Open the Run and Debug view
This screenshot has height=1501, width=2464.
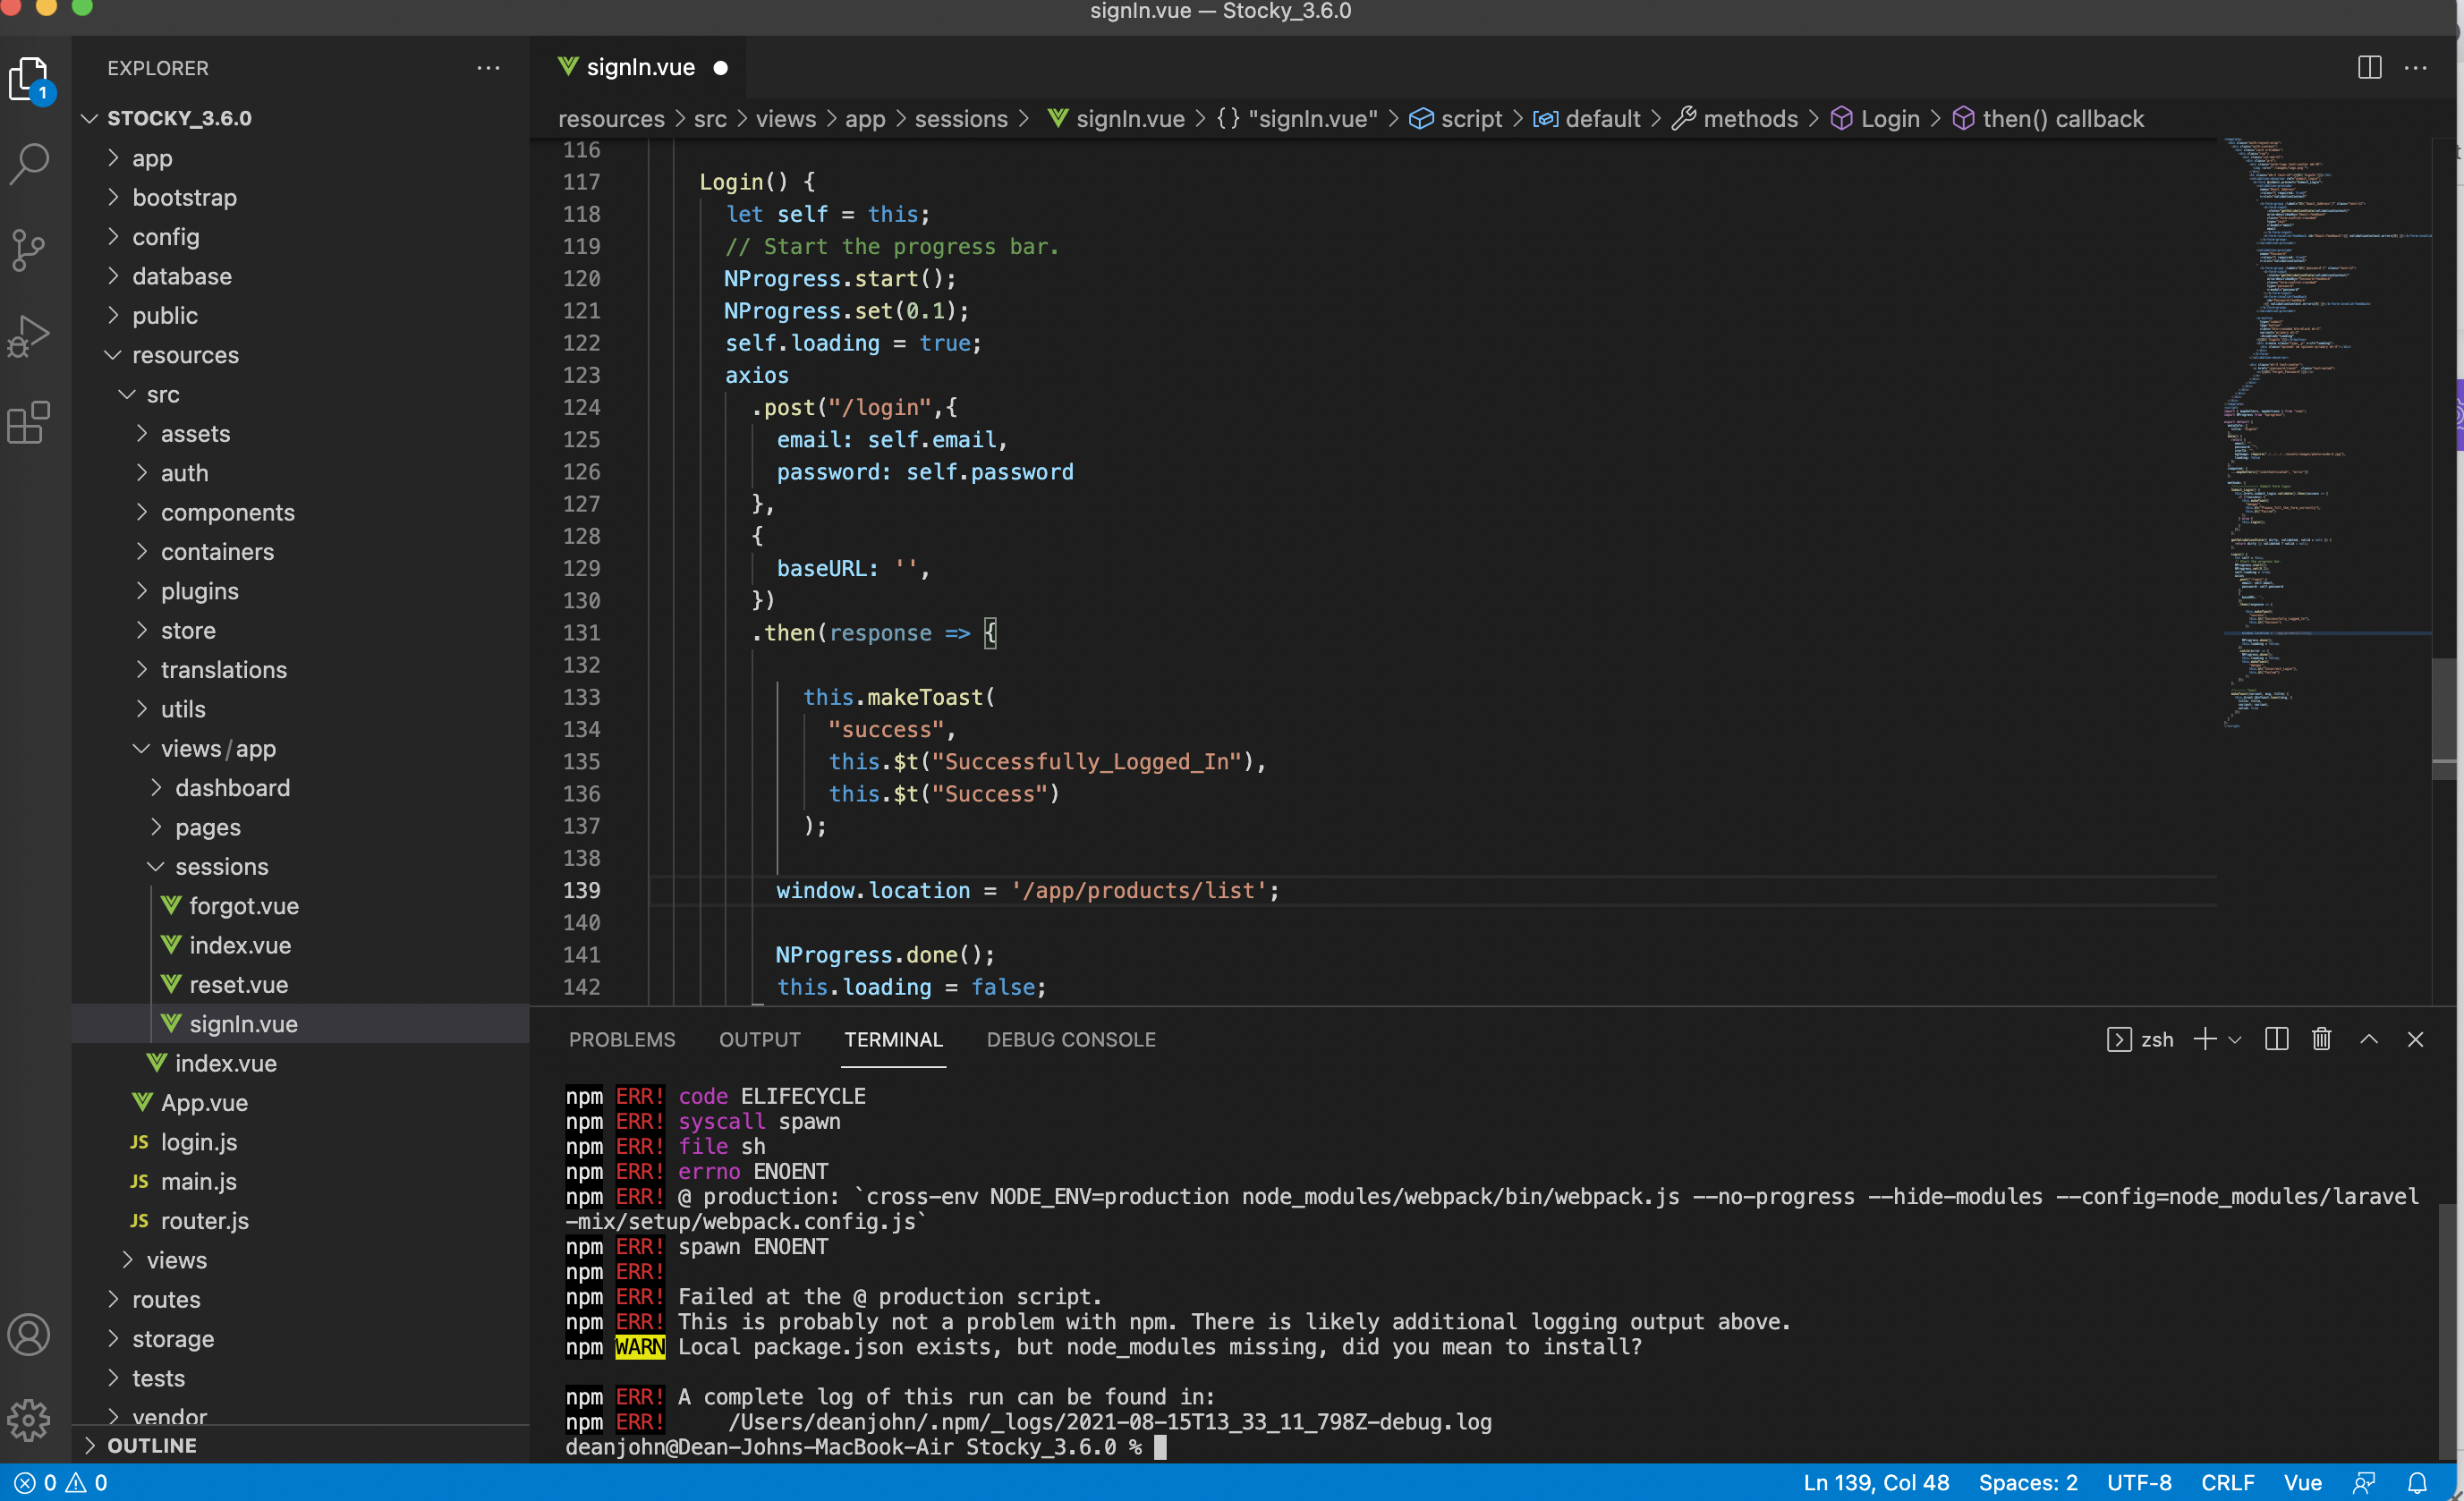coord(29,335)
